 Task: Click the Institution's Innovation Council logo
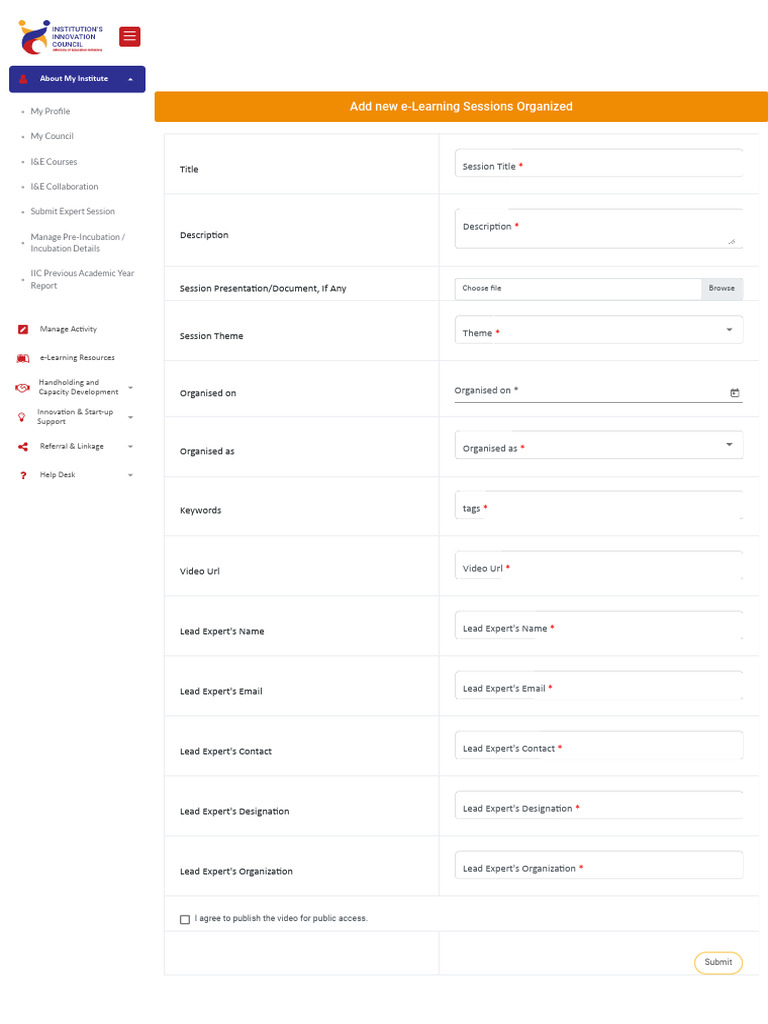click(60, 37)
